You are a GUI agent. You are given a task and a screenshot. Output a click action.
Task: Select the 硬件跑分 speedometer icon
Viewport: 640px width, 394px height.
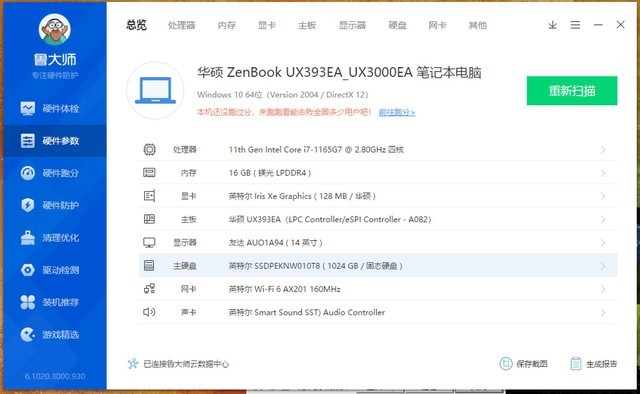(x=28, y=173)
